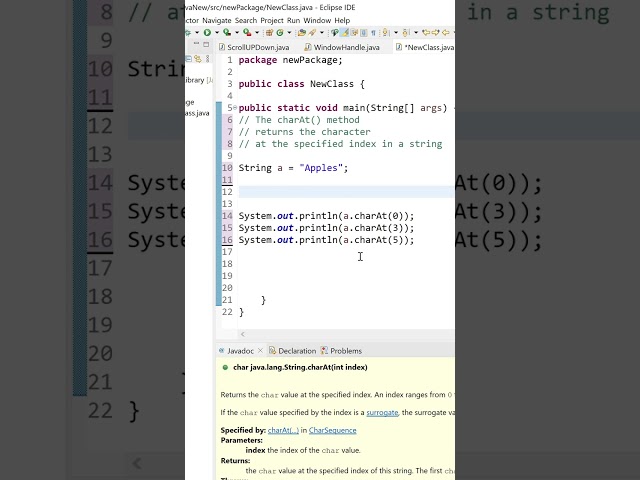Open the Coverage dropdown arrow
The image size is (640, 480).
click(237, 32)
